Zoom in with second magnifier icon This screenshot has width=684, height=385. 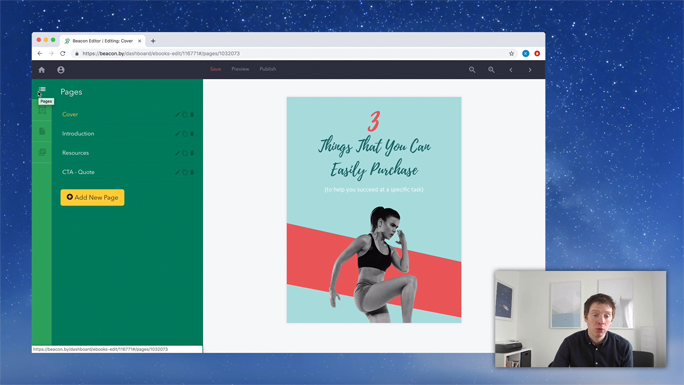(x=491, y=70)
